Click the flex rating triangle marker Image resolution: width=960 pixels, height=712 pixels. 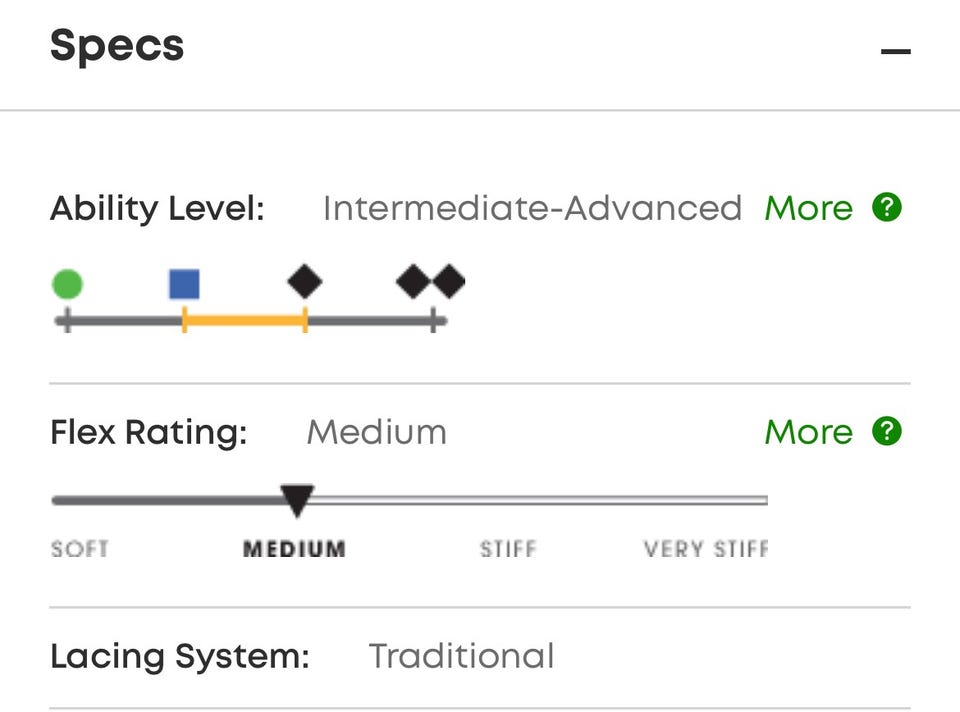point(296,499)
